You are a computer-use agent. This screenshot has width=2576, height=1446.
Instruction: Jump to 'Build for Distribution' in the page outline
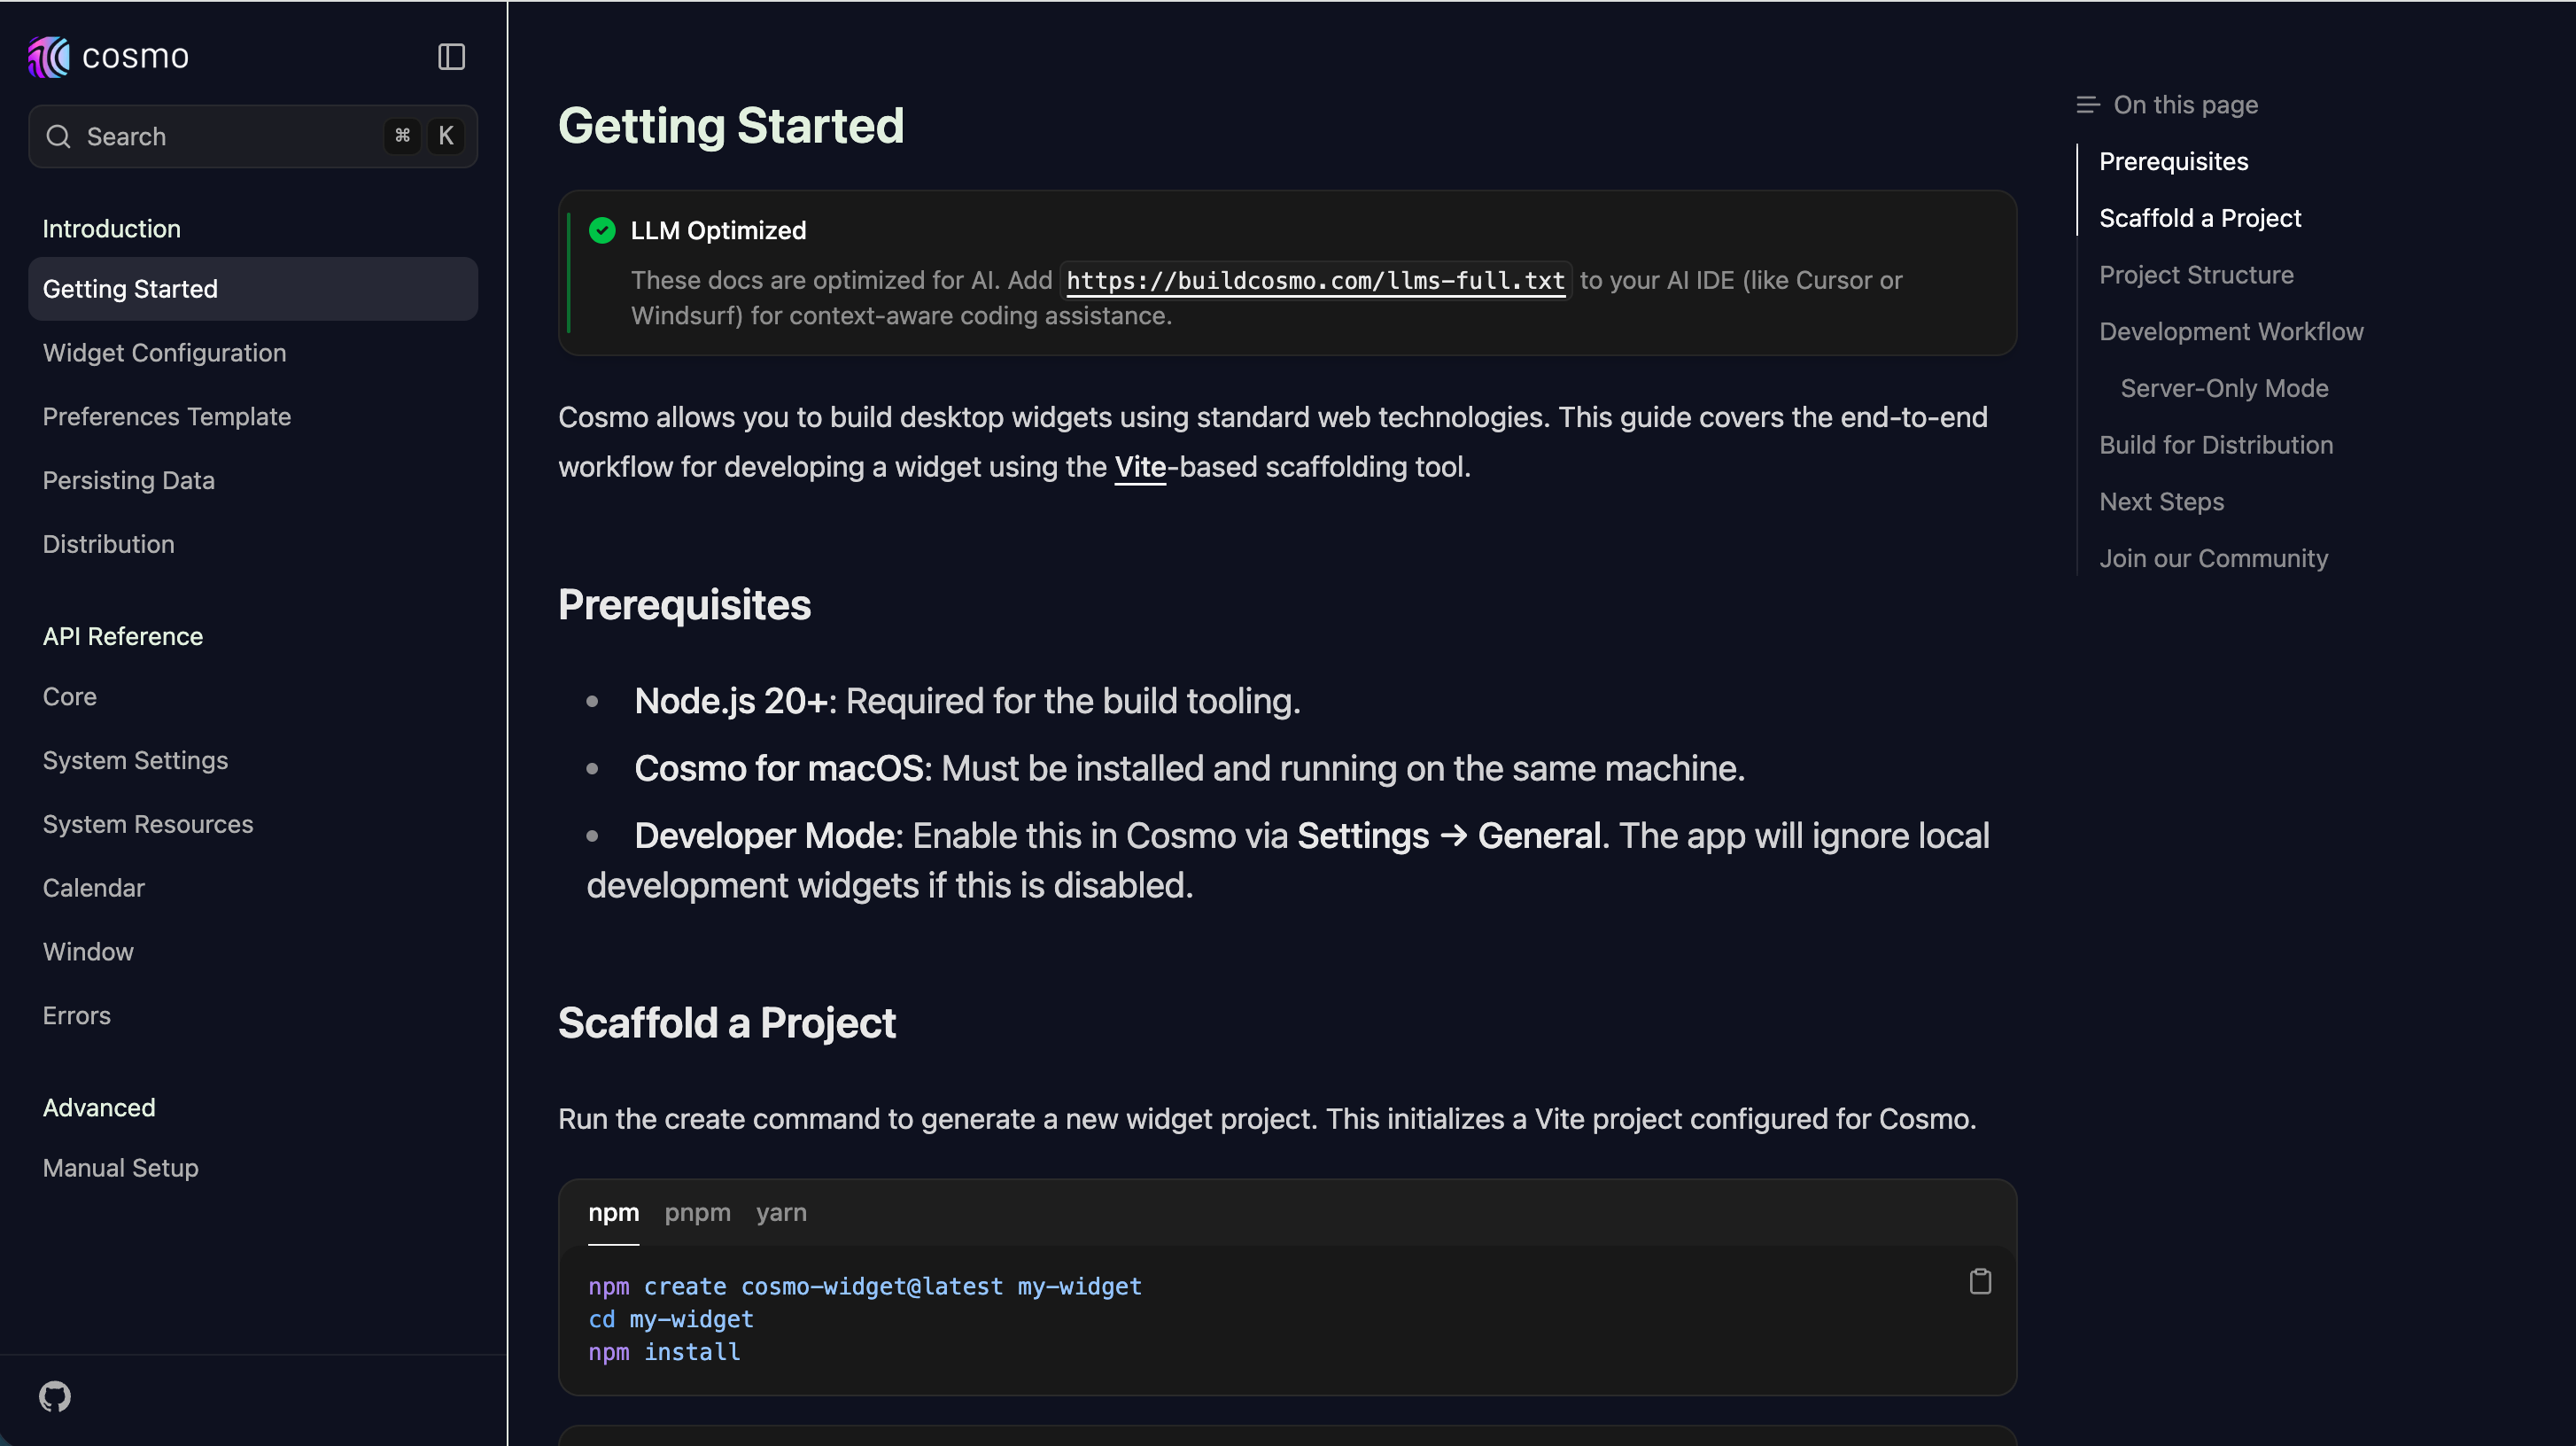click(2216, 445)
